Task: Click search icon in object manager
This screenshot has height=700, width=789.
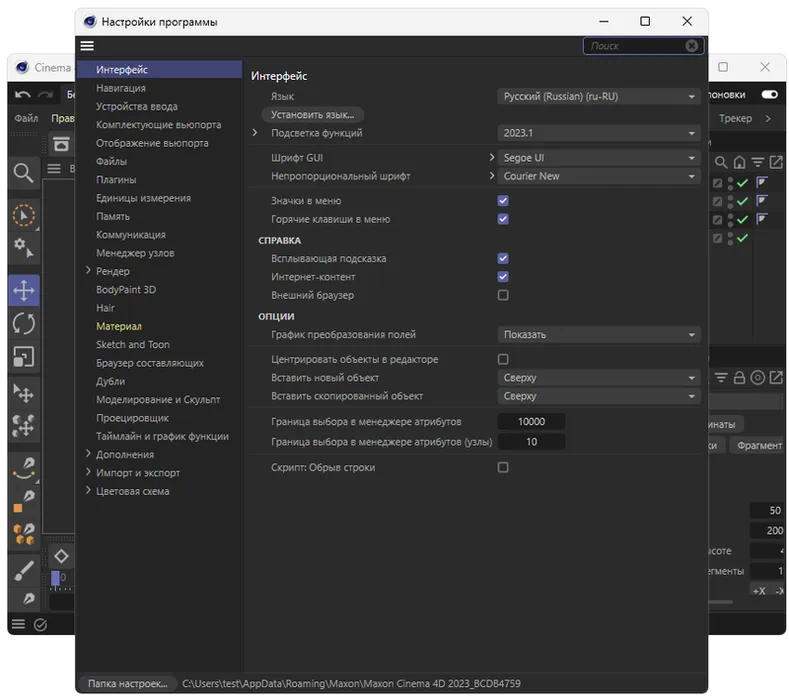Action: [x=721, y=162]
